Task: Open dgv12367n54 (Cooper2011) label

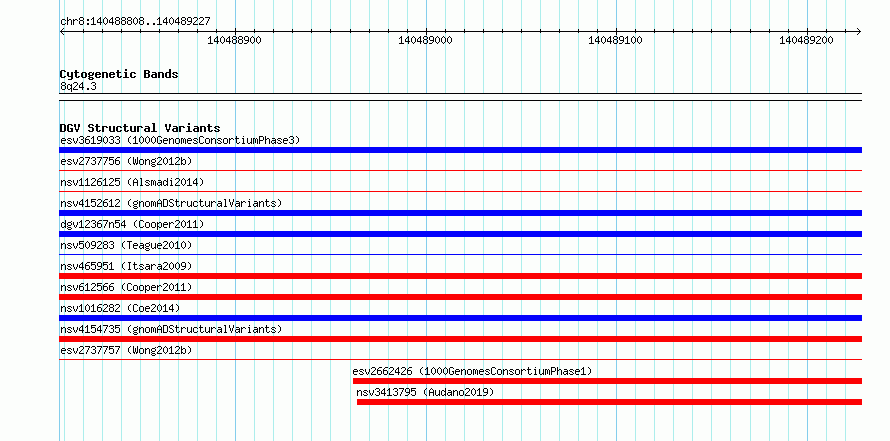Action: (x=132, y=224)
